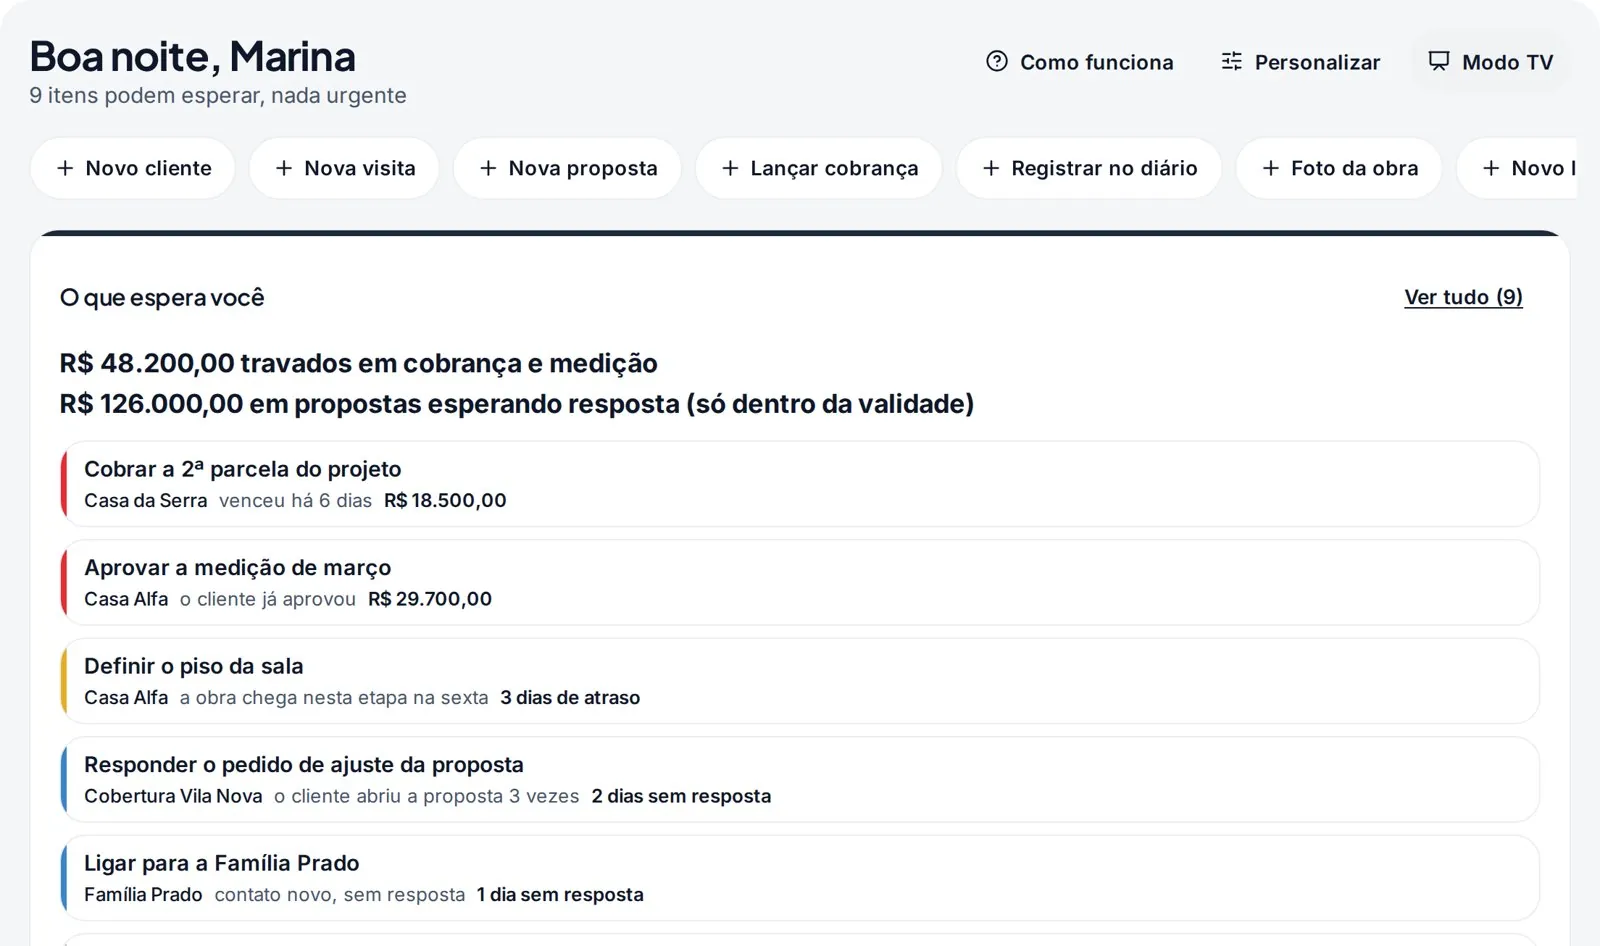This screenshot has width=1600, height=946.
Task: Click the plus icon on Nova proposta
Action: click(488, 168)
